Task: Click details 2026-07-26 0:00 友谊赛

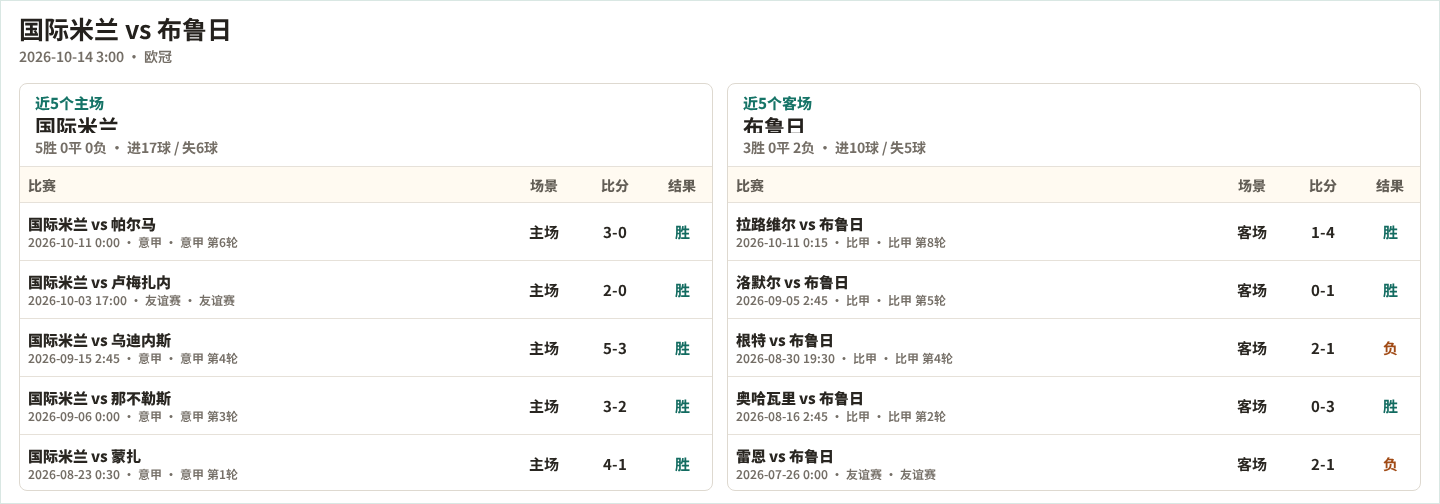Action: coord(836,475)
